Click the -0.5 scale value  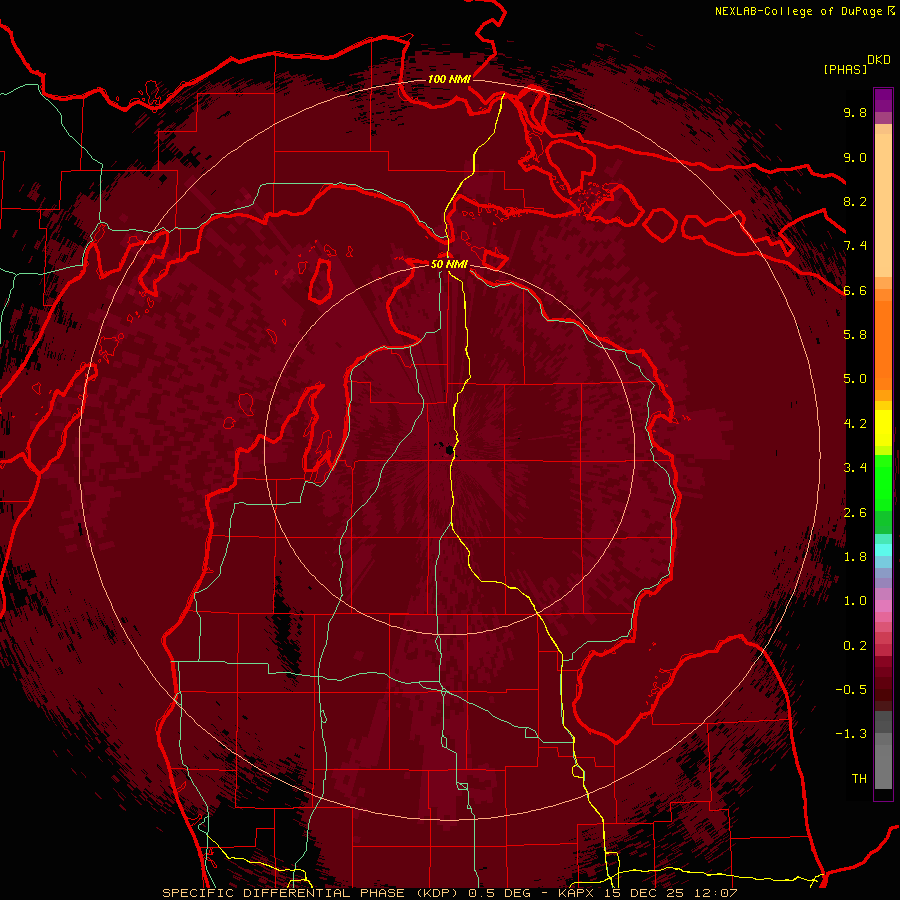[x=851, y=690]
